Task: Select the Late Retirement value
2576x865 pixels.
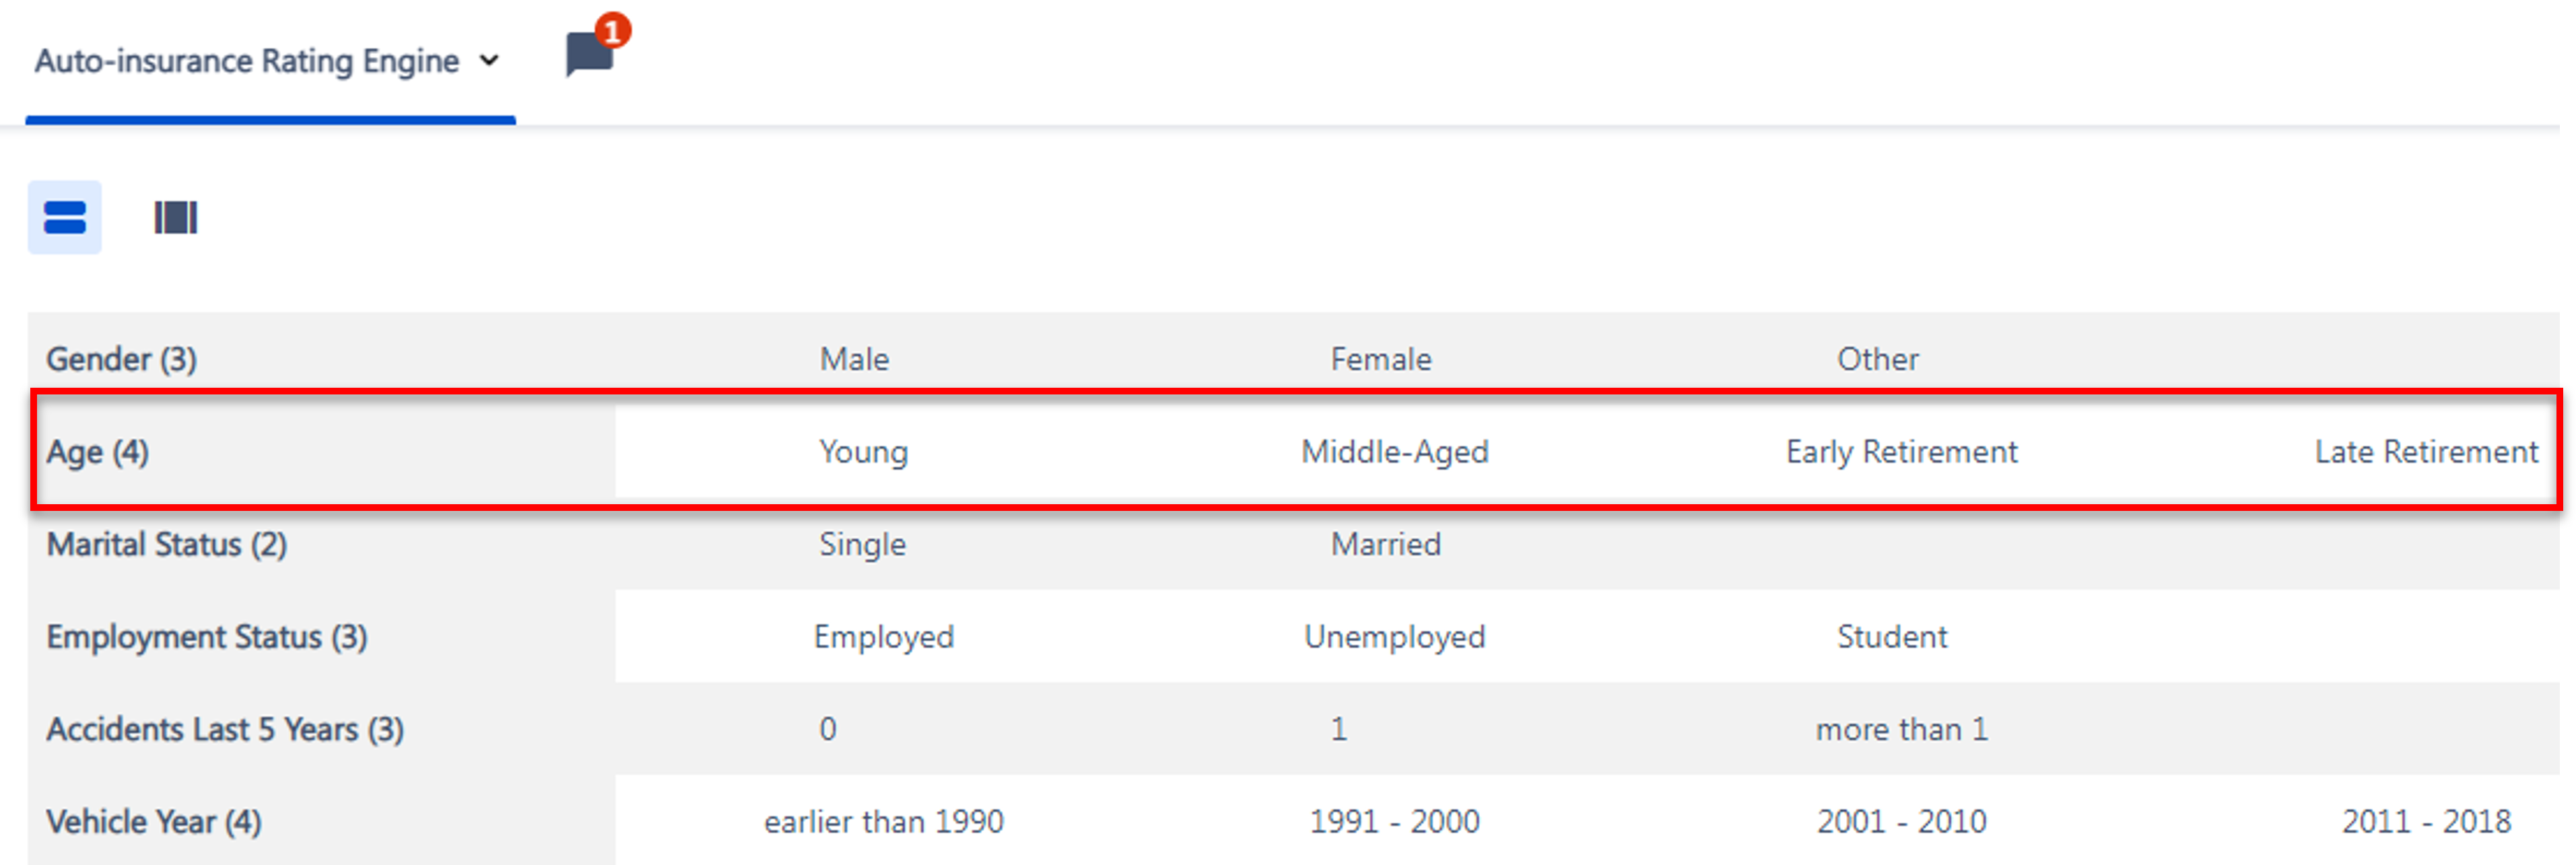Action: [2426, 452]
